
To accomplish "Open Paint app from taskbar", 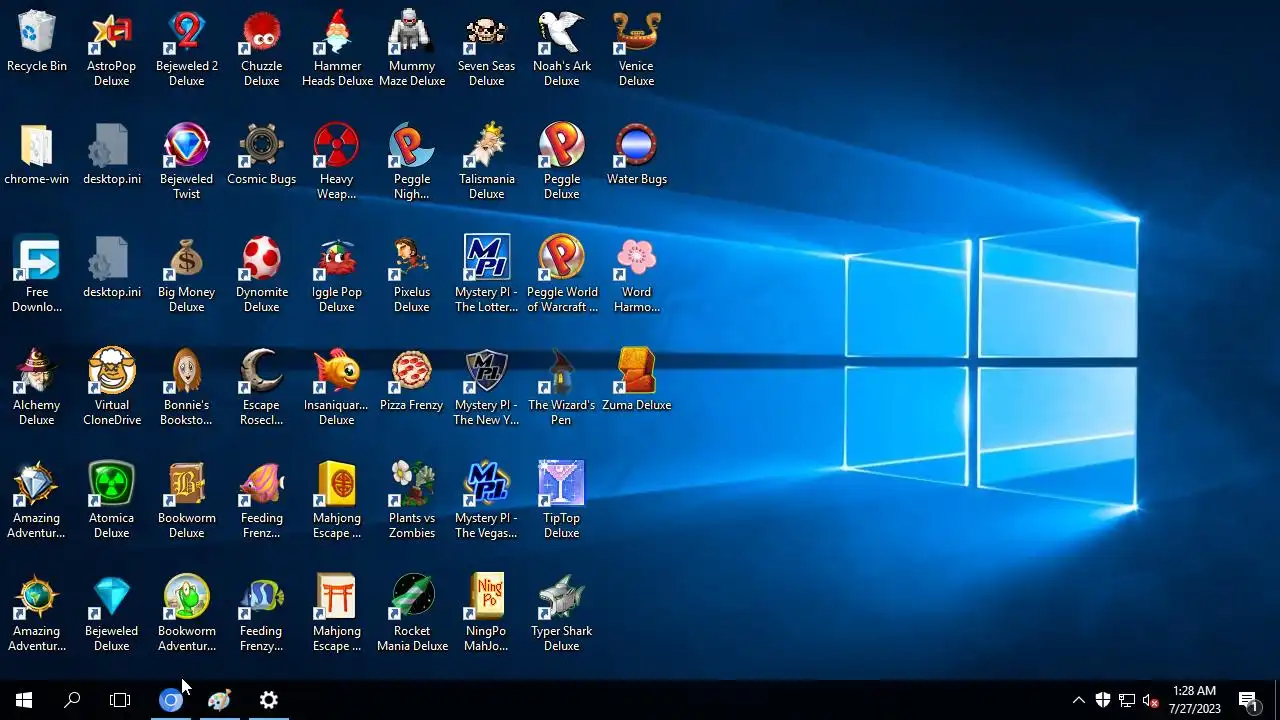I will pos(220,700).
